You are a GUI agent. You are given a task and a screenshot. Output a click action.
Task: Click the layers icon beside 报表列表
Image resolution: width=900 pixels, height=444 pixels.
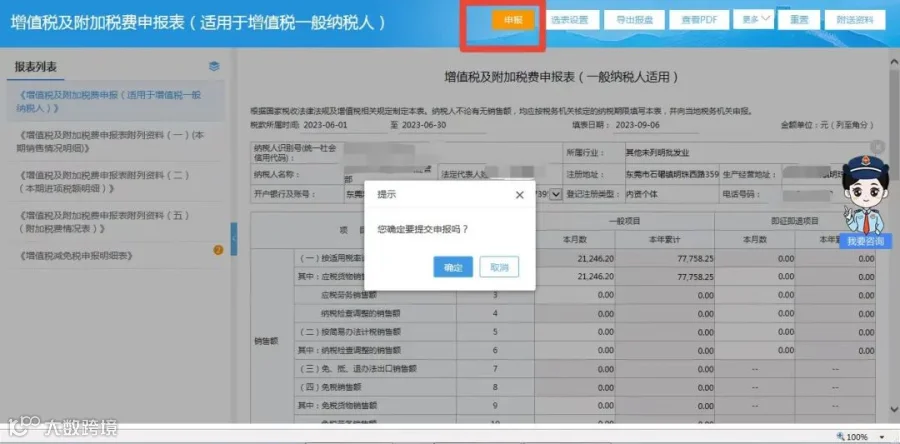pos(214,67)
